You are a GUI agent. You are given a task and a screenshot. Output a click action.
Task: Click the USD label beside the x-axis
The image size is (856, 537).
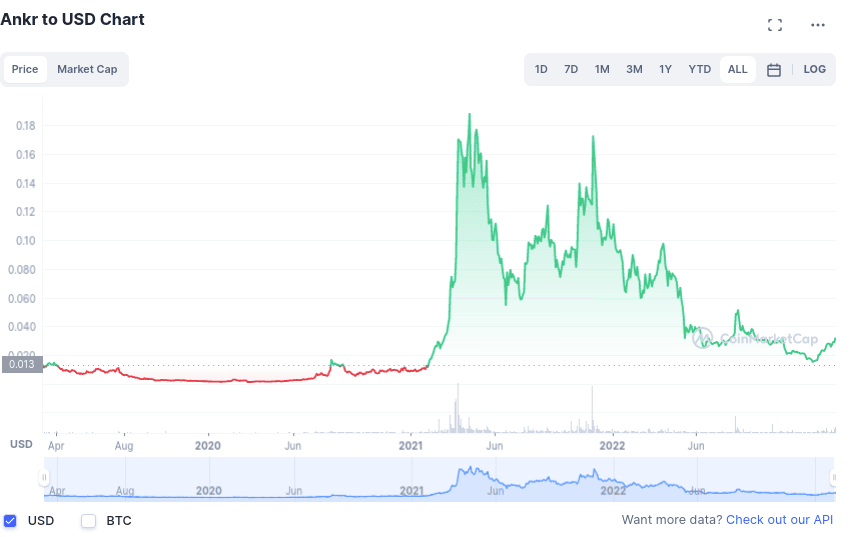pos(21,444)
